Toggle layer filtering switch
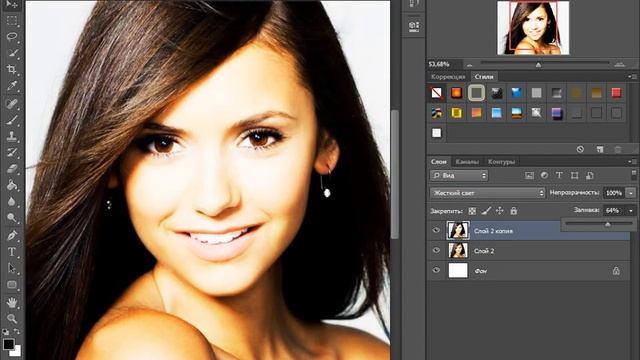This screenshot has width=640, height=360. [x=633, y=175]
